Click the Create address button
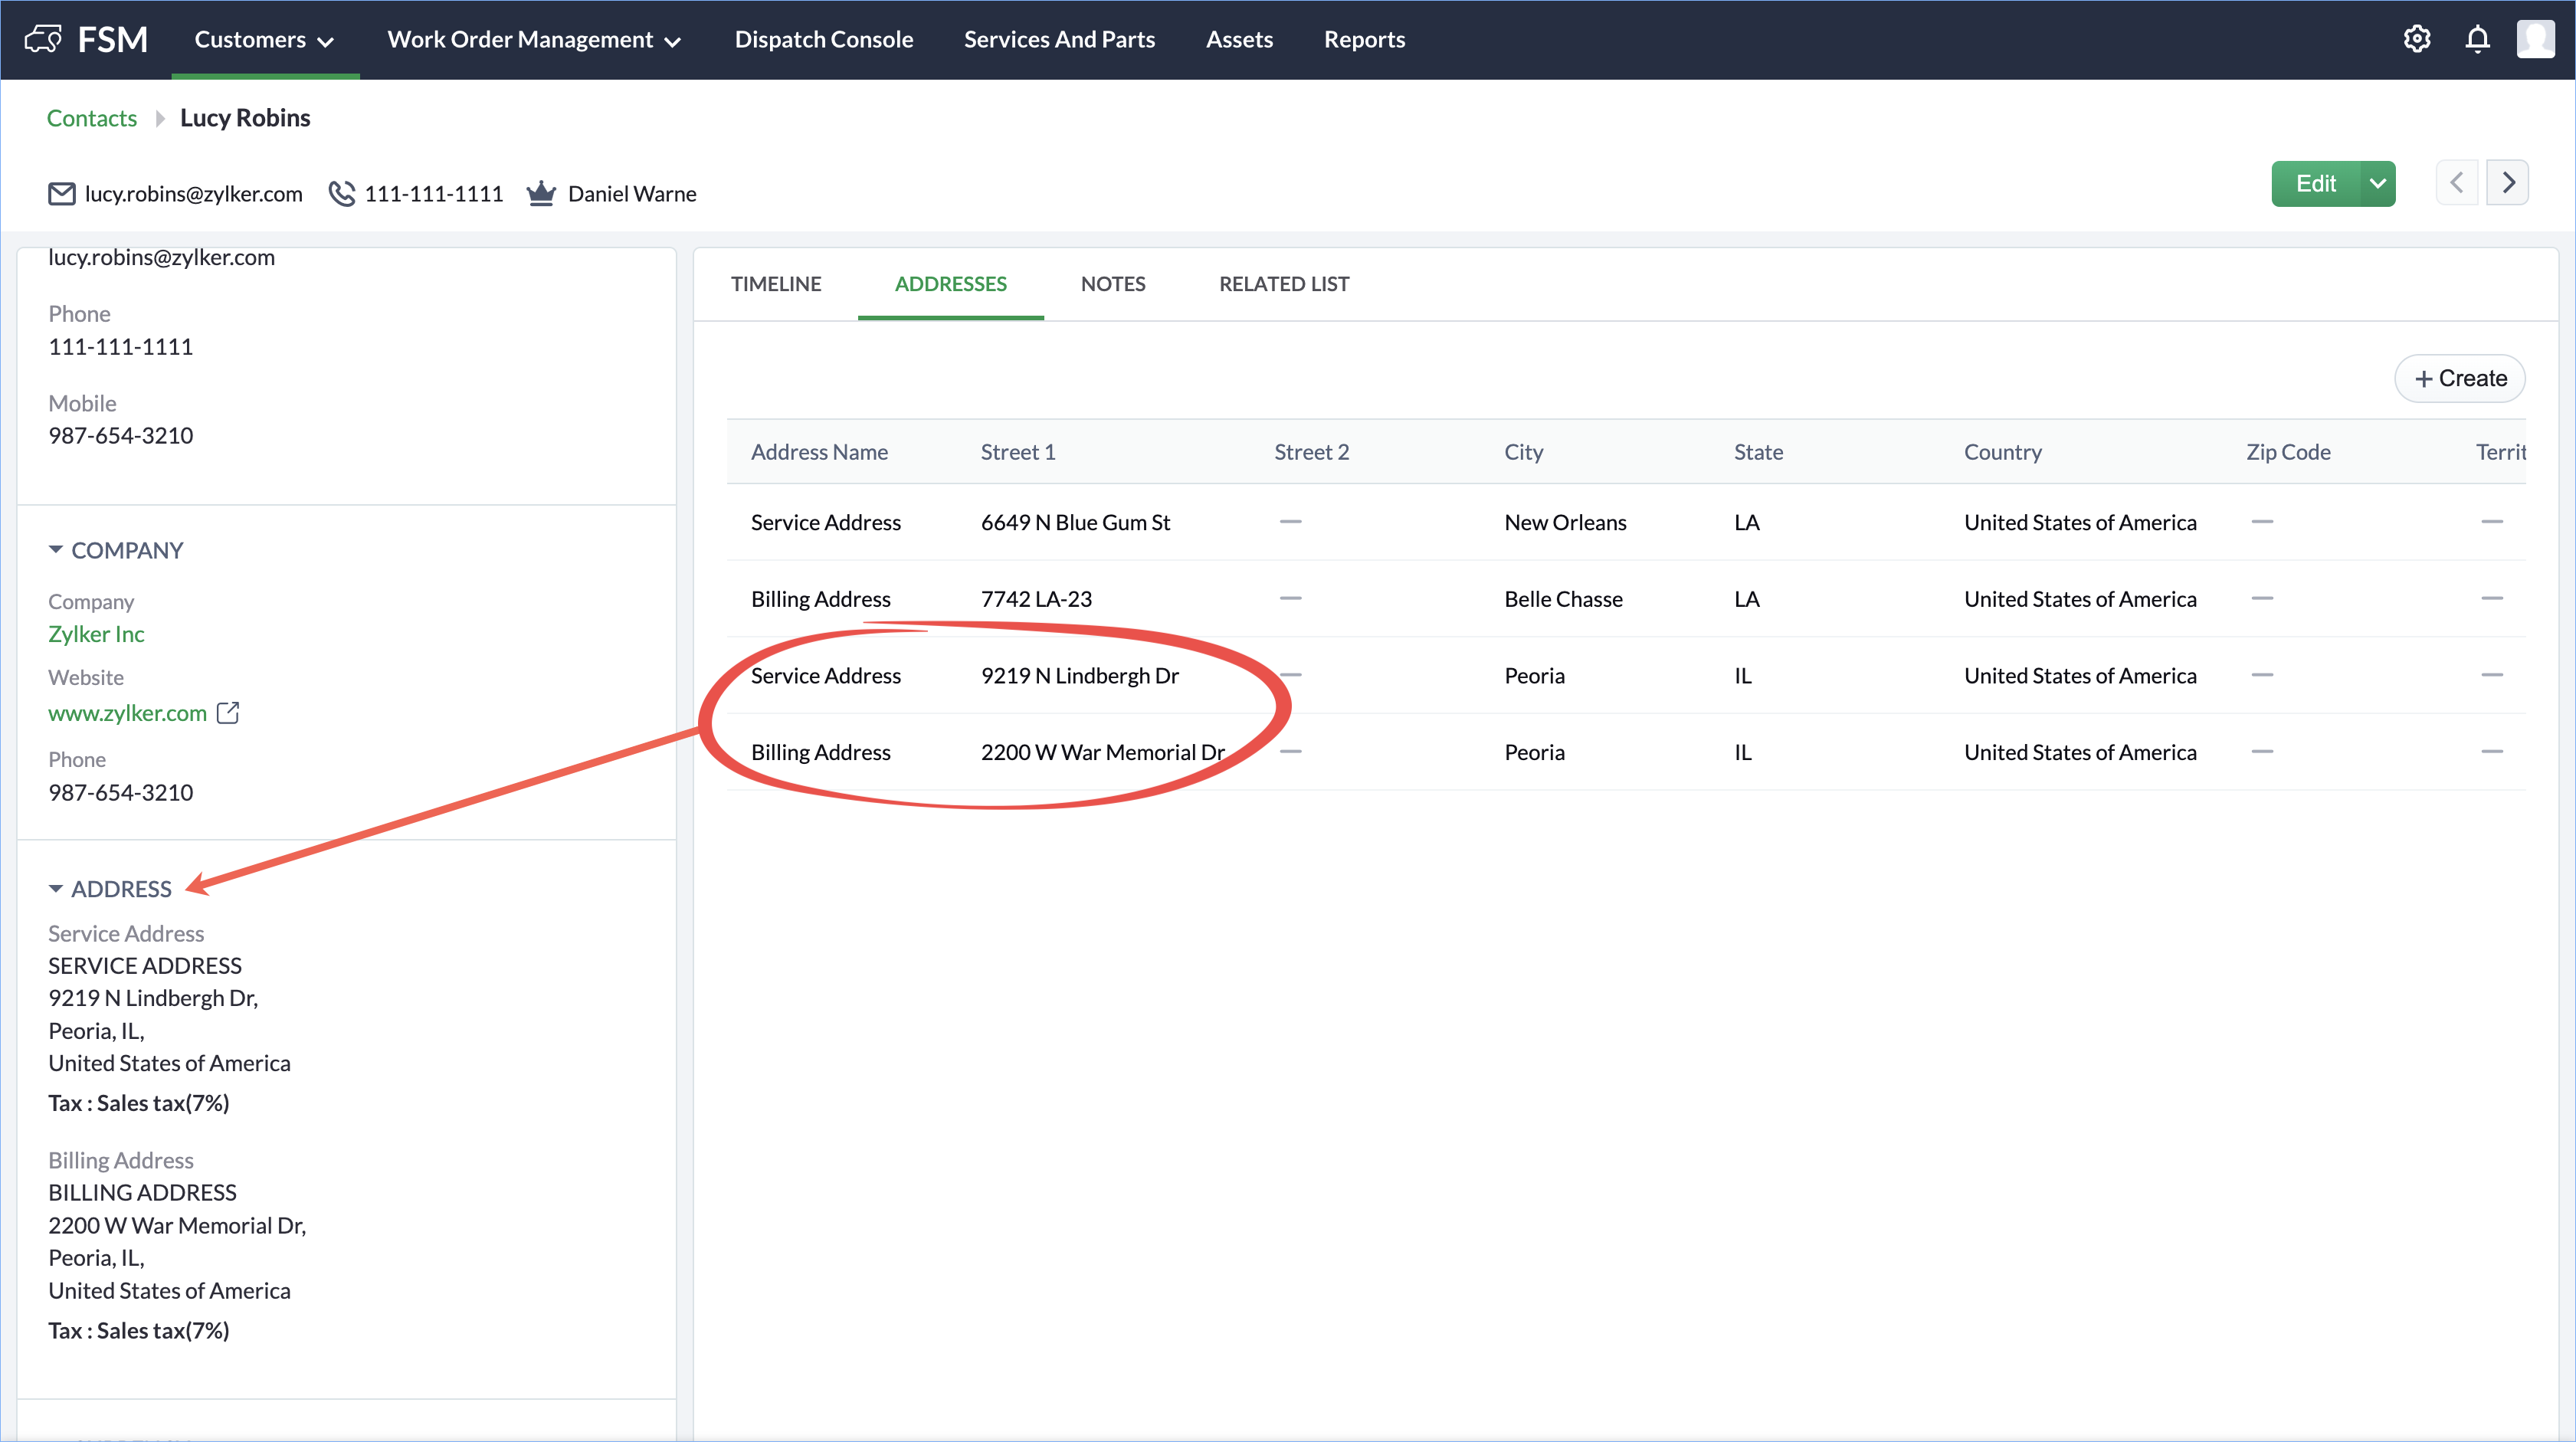 pos(2460,379)
